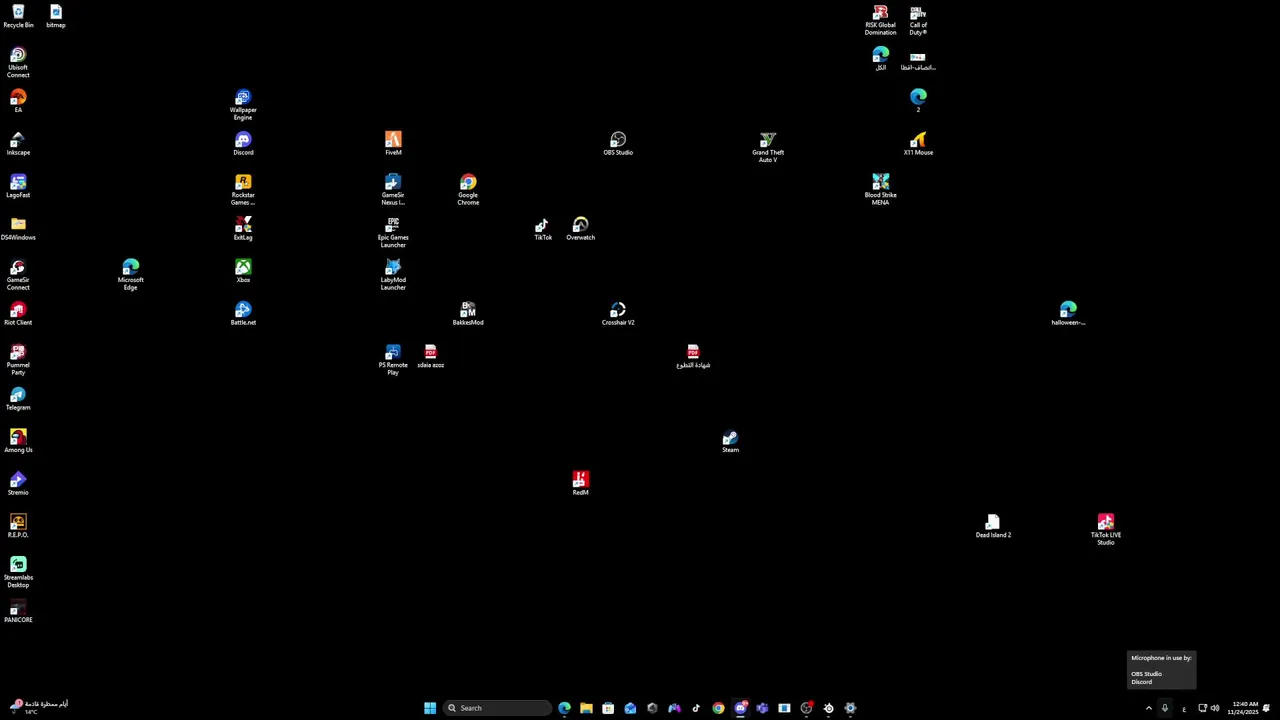Image resolution: width=1280 pixels, height=720 pixels.
Task: Launch the Telegram desktop shortcut
Action: (18, 399)
